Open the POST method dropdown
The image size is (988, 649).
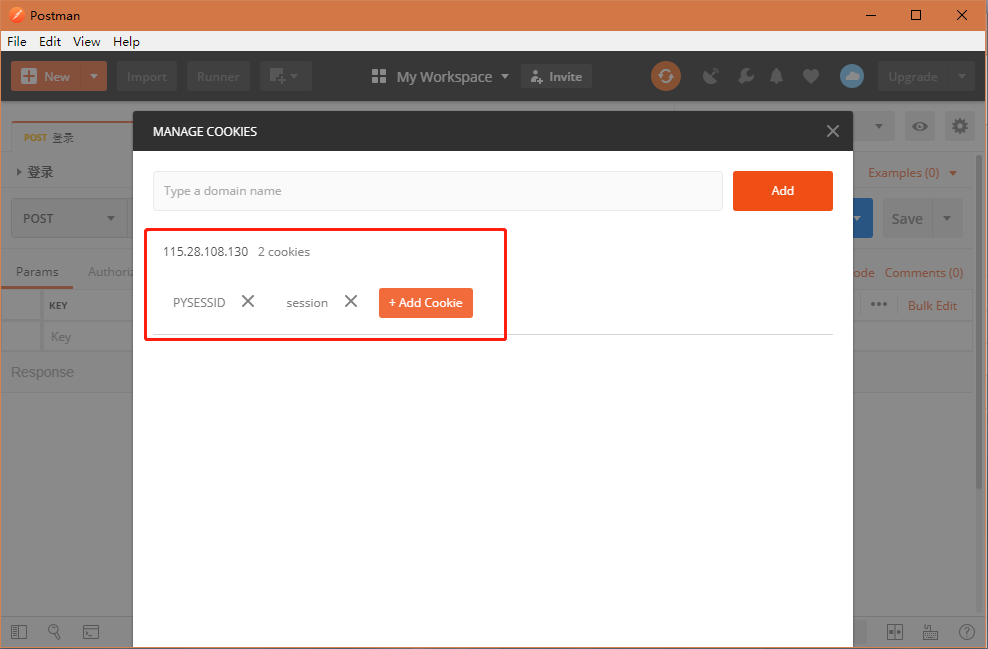click(68, 218)
